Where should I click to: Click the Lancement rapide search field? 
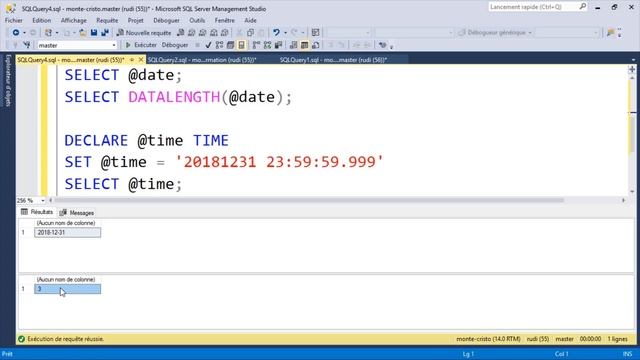pyautogui.click(x=533, y=7)
